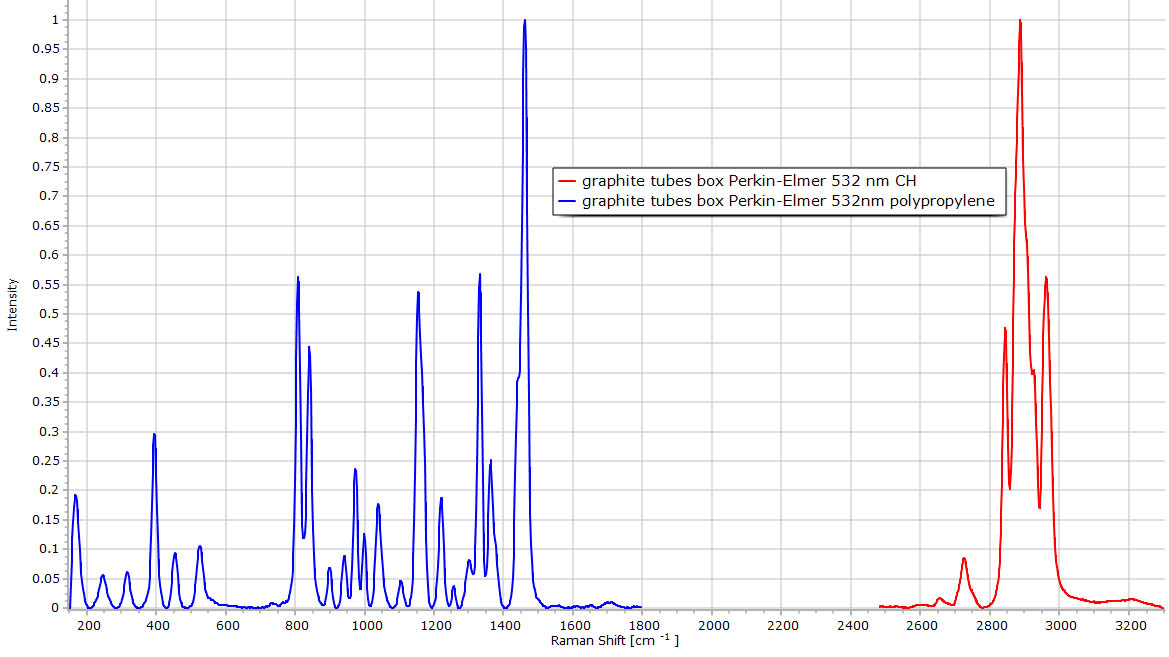Click the red legend line marker
1169x657 pixels.
[568, 181]
